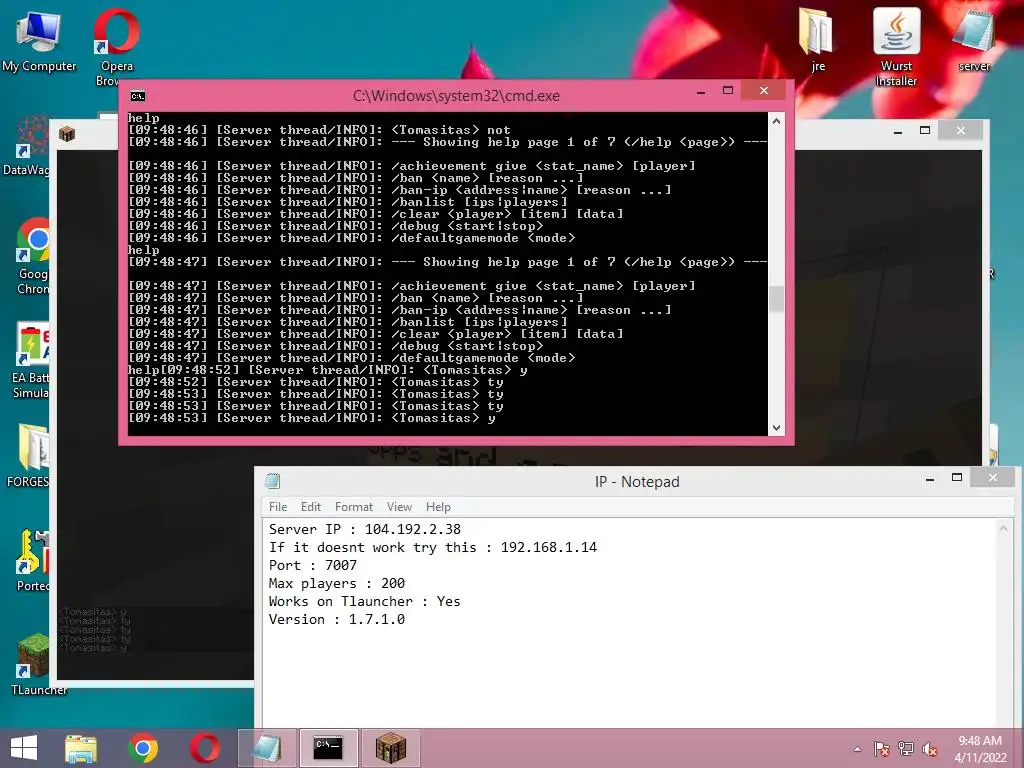Click the 'Port : 7007' line in Notepad
This screenshot has width=1024, height=768.
[313, 566]
